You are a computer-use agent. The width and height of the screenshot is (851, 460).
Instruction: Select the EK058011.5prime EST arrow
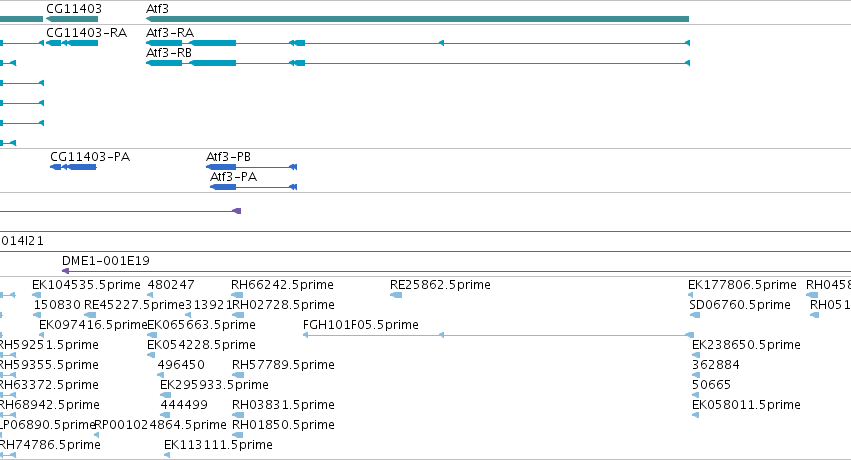[x=695, y=416]
